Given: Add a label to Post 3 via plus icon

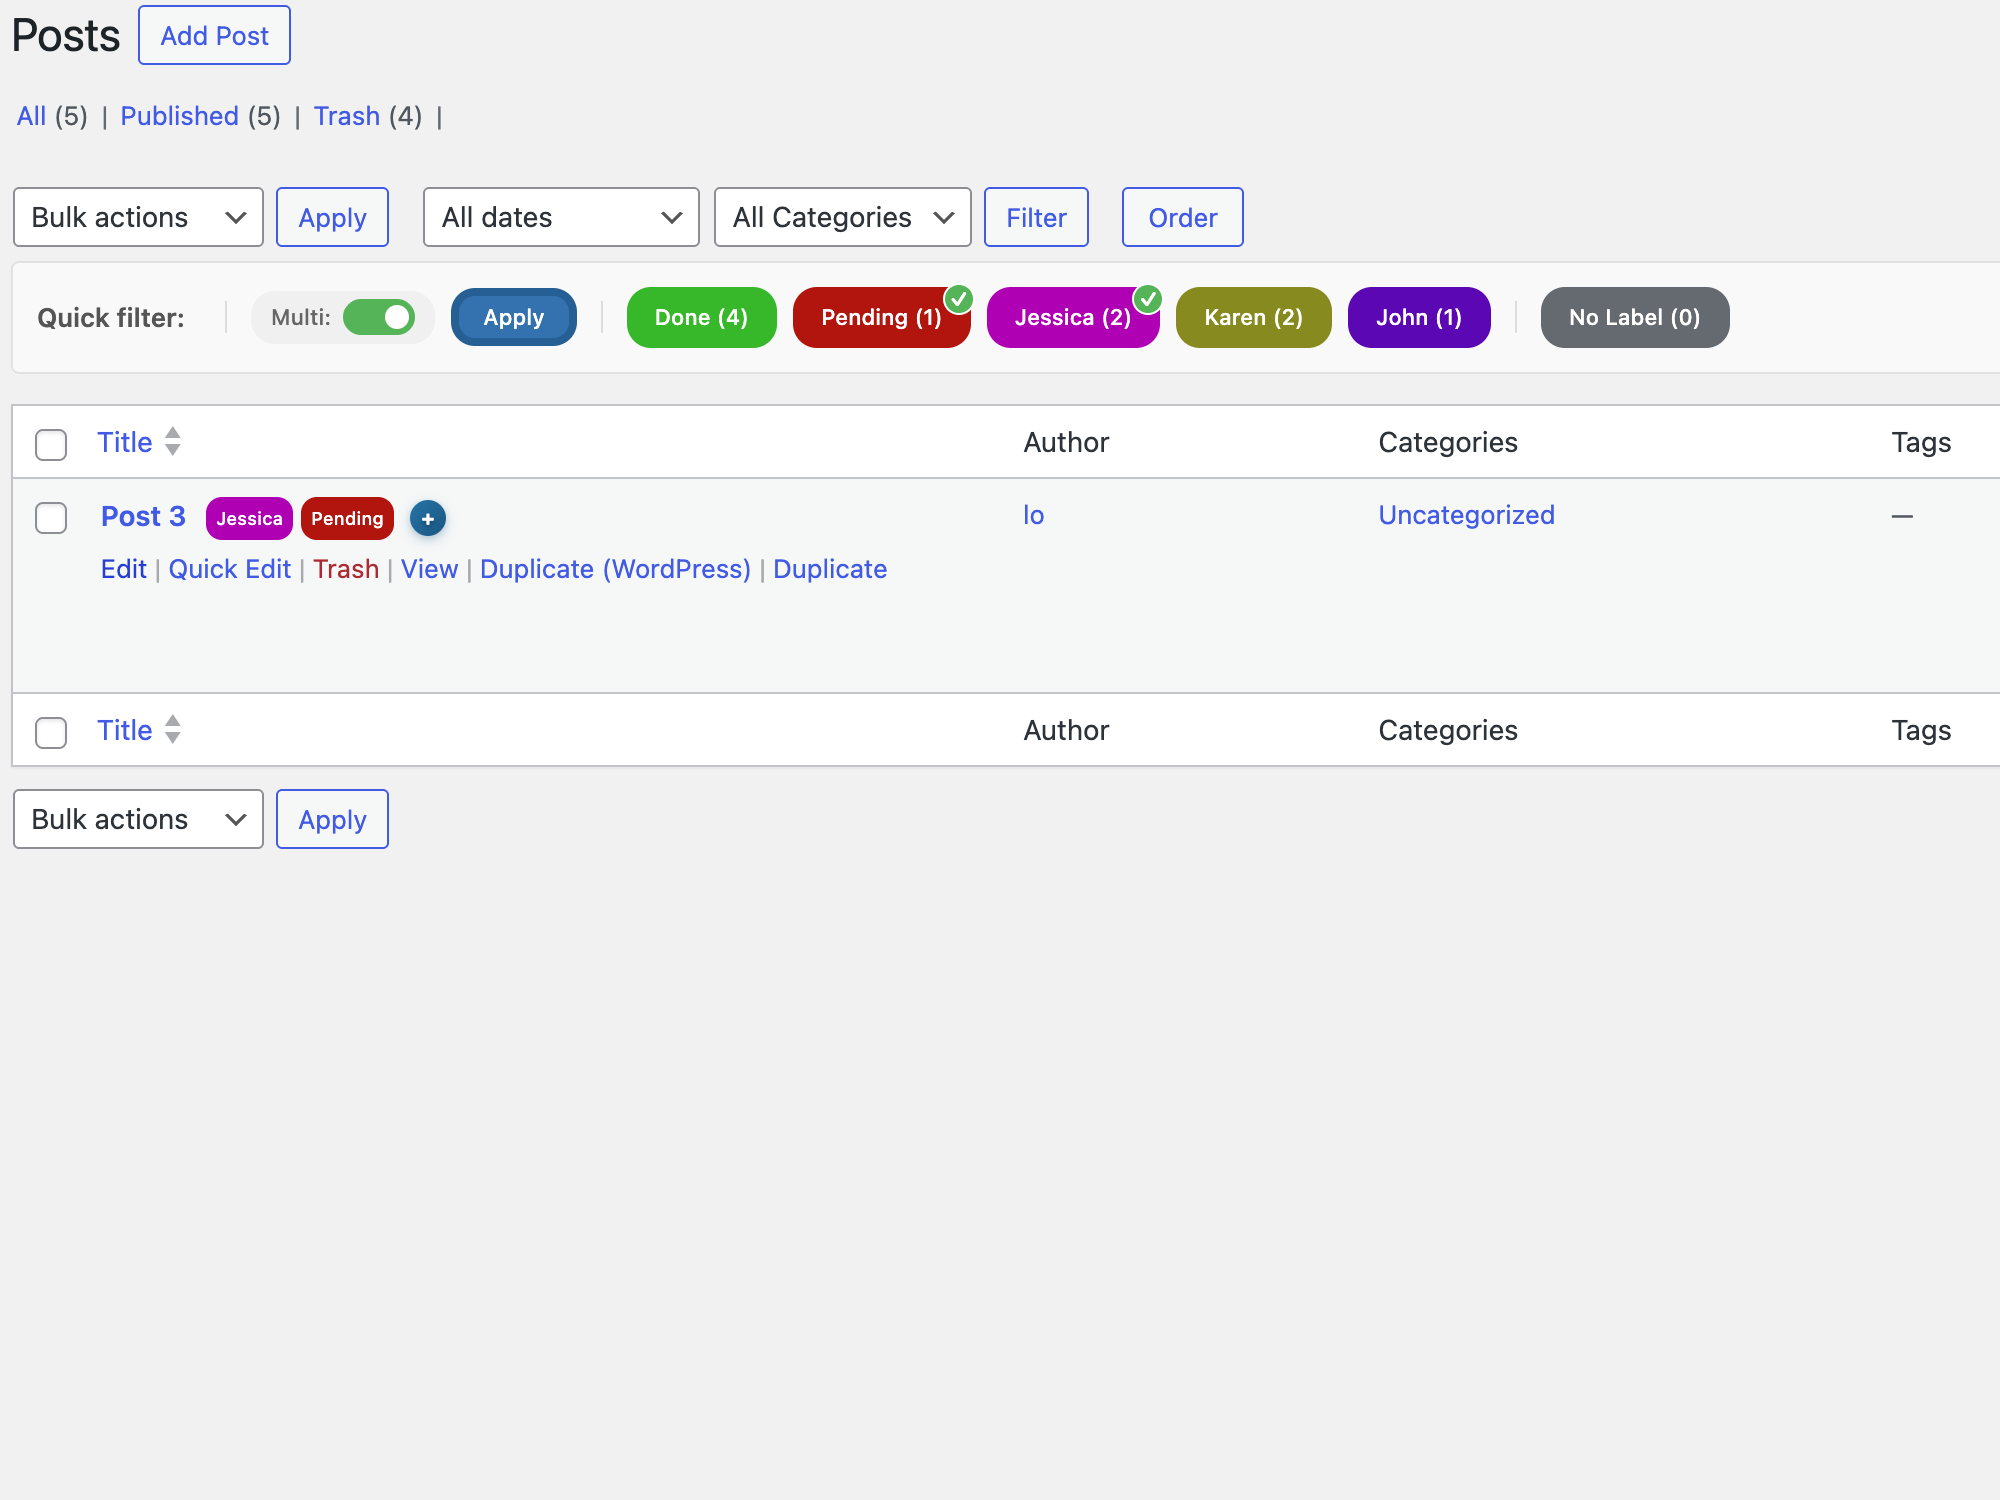Looking at the screenshot, I should tap(427, 518).
